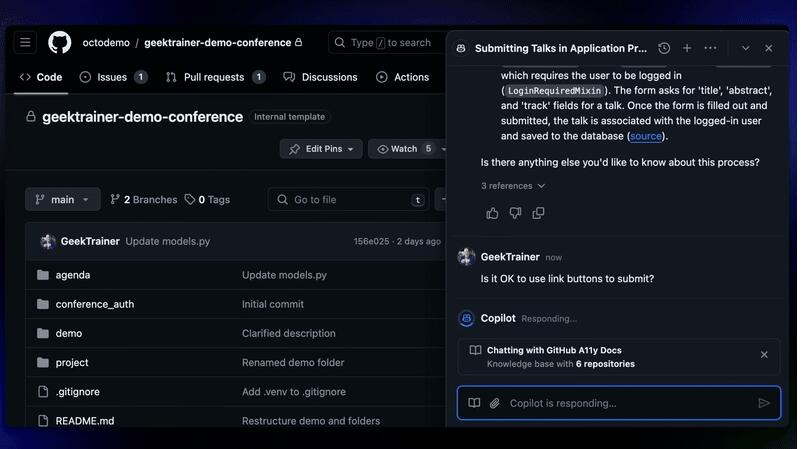This screenshot has width=801, height=449.
Task: Open commit 156e025 hash link
Action: pos(371,241)
